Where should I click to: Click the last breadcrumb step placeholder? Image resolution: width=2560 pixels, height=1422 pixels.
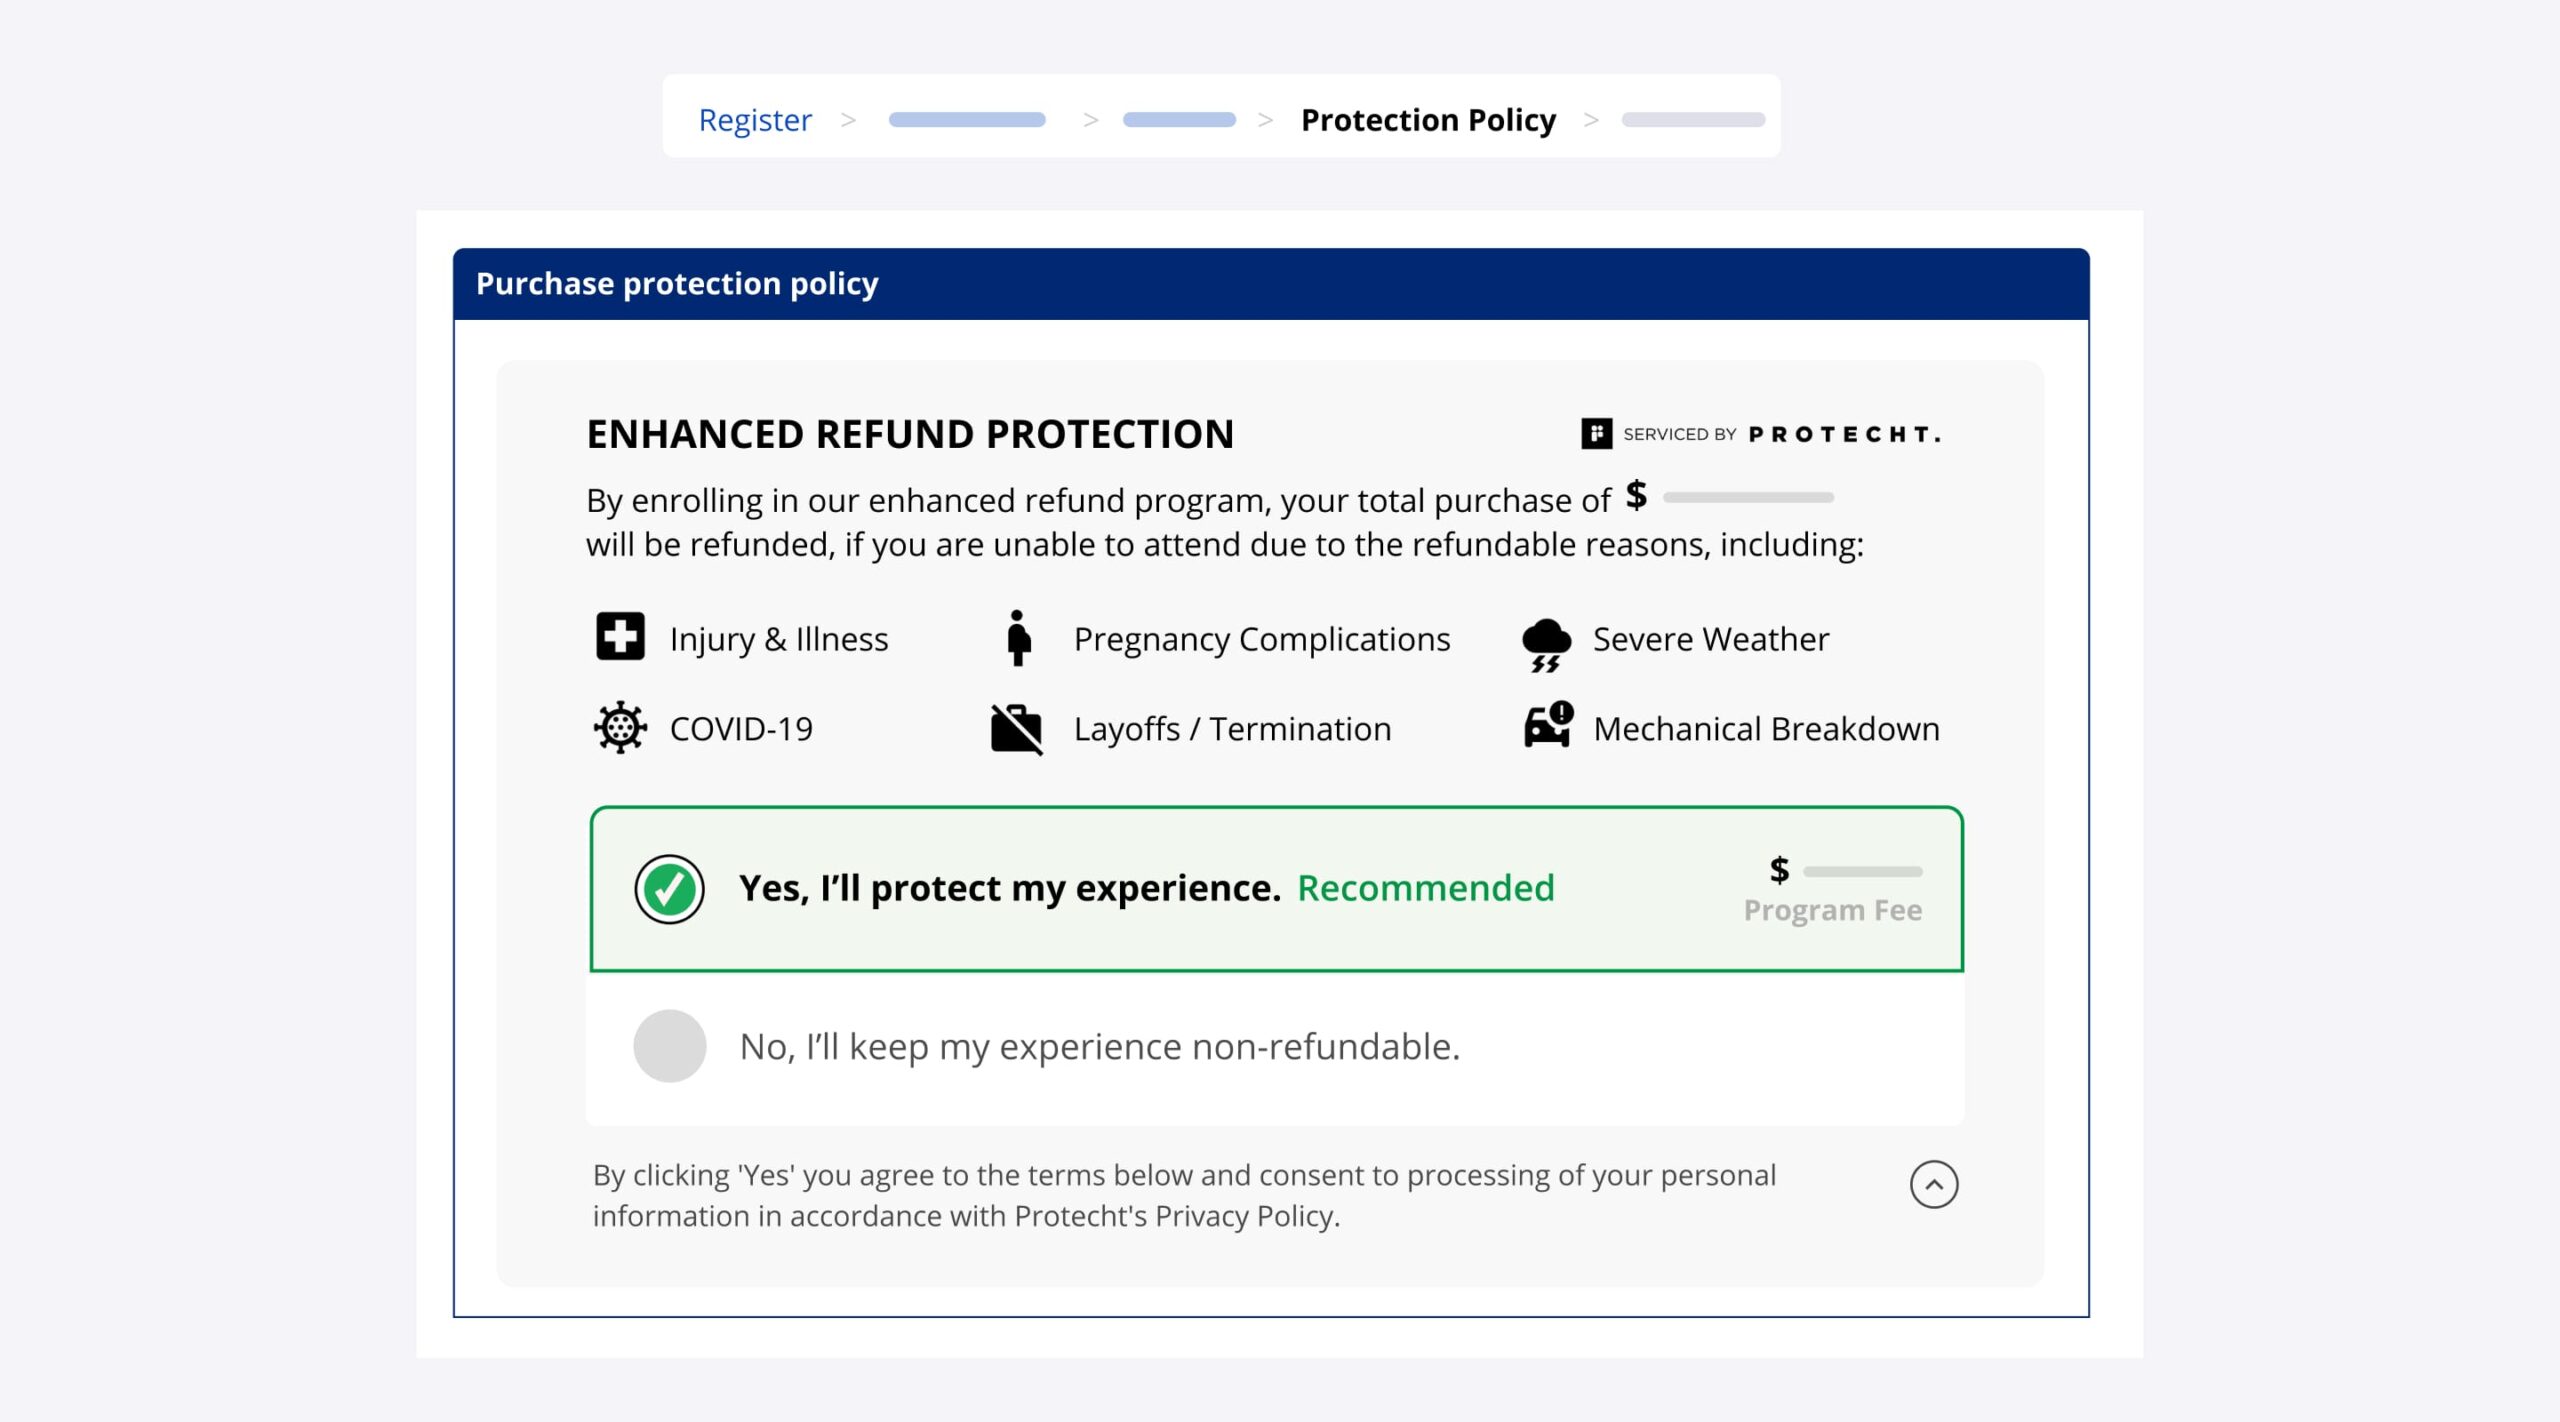1693,120
